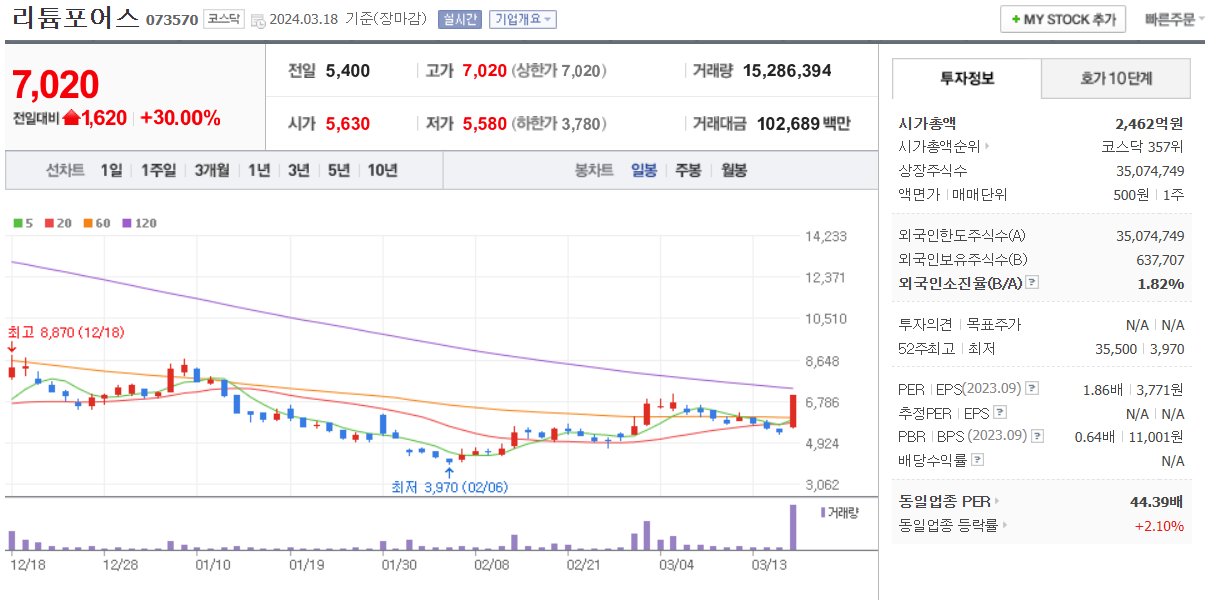Switch to the 투자정보 tab
1206x600 pixels.
(966, 78)
